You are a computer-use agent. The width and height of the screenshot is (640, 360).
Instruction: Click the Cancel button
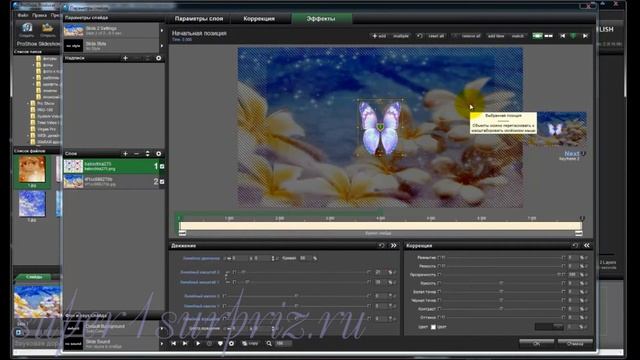click(x=575, y=344)
